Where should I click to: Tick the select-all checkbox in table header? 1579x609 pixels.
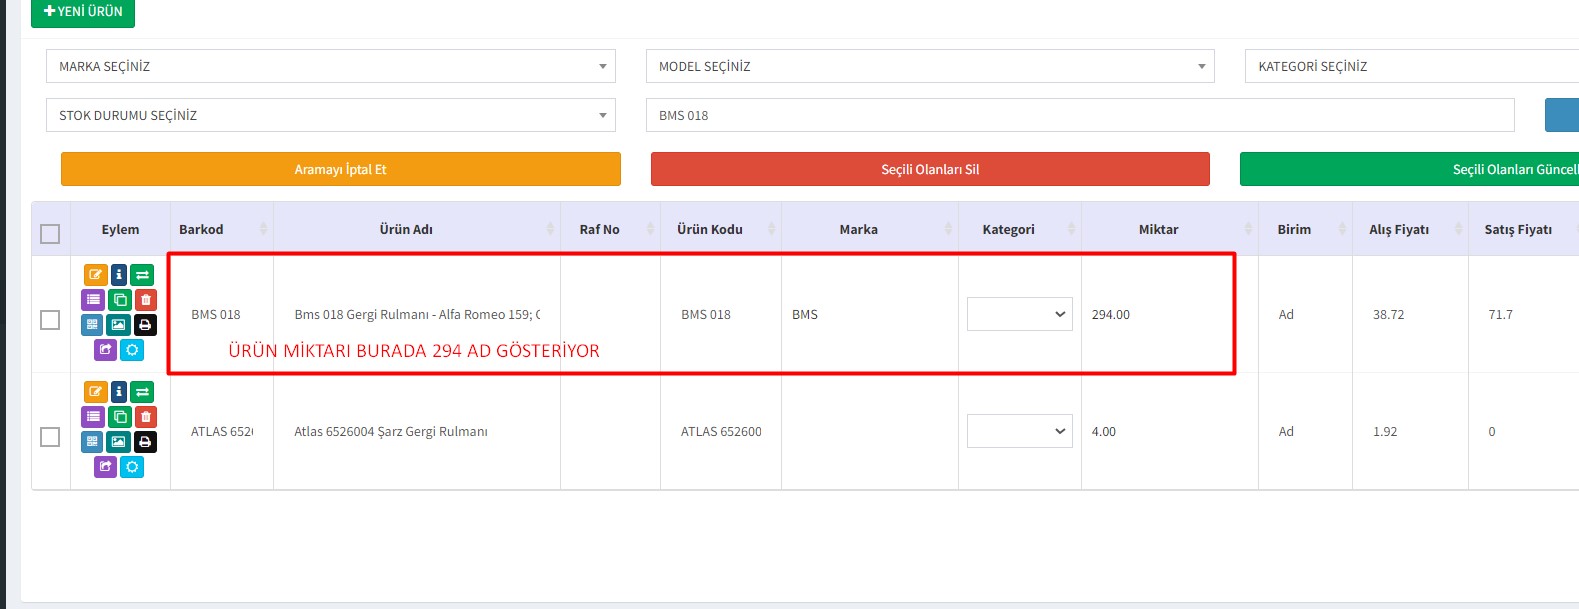coord(50,234)
